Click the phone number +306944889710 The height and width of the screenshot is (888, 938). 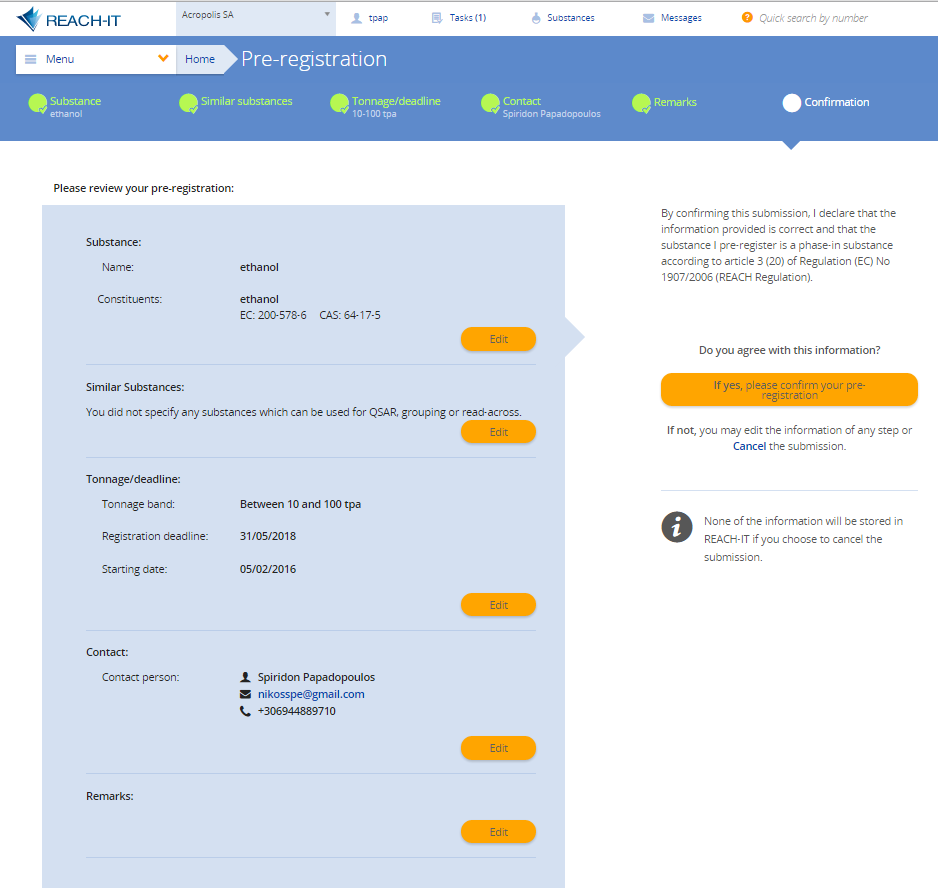click(x=297, y=711)
